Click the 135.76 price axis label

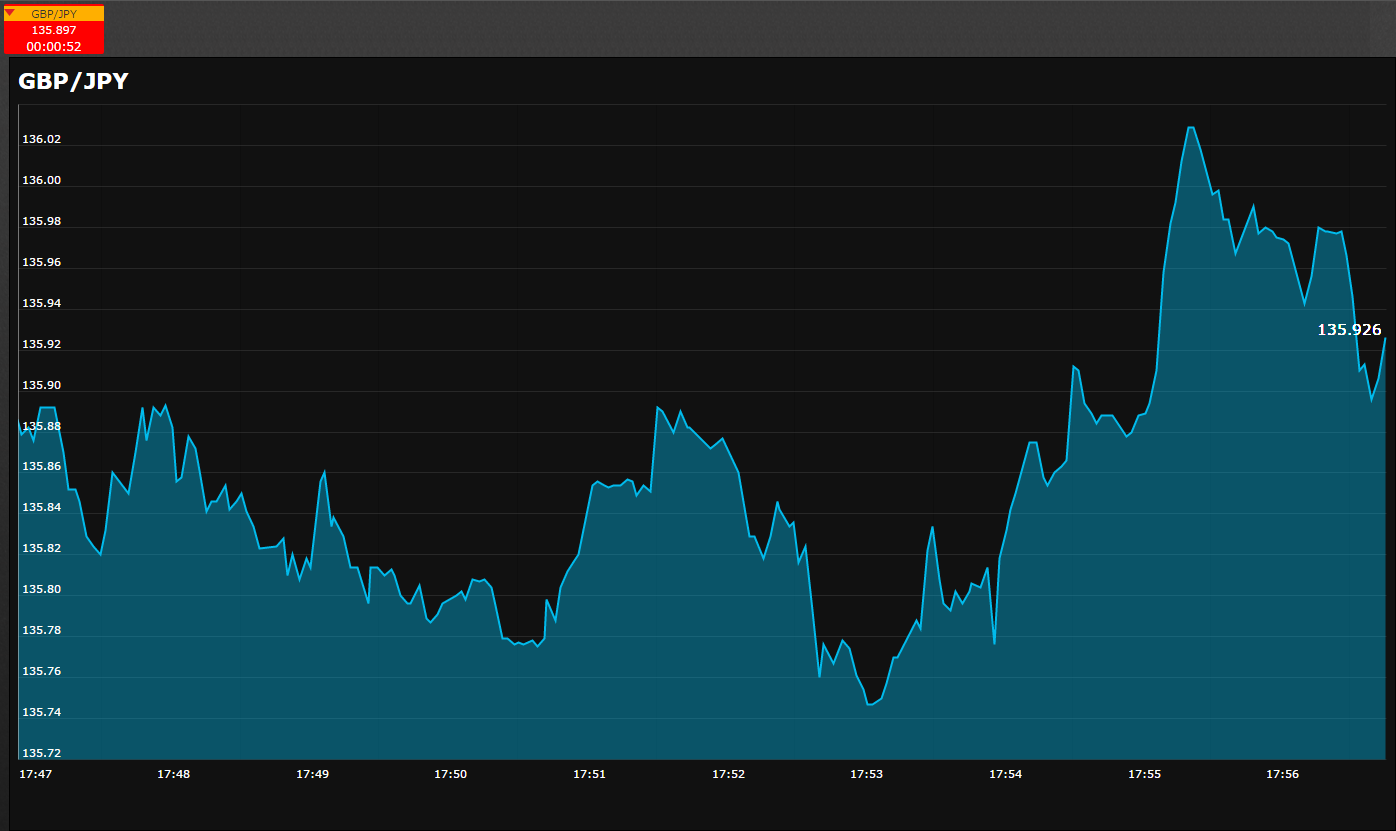pos(41,671)
